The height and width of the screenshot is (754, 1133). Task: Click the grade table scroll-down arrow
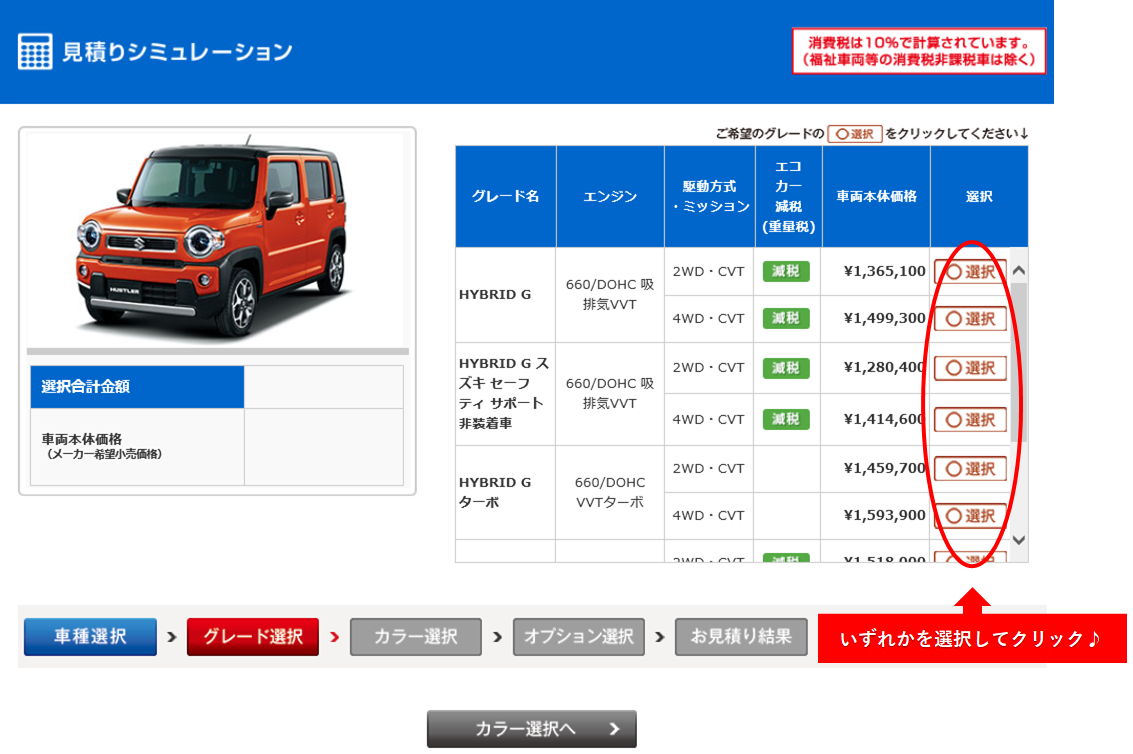1019,540
